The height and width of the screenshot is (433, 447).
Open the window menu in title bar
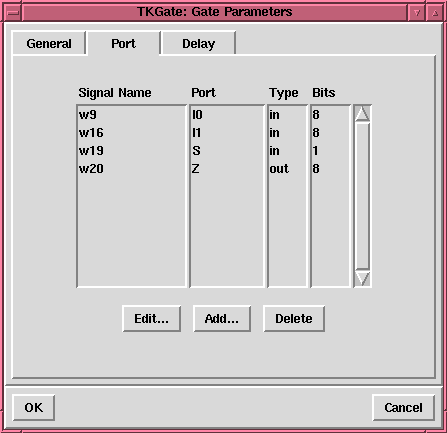pos(13,13)
